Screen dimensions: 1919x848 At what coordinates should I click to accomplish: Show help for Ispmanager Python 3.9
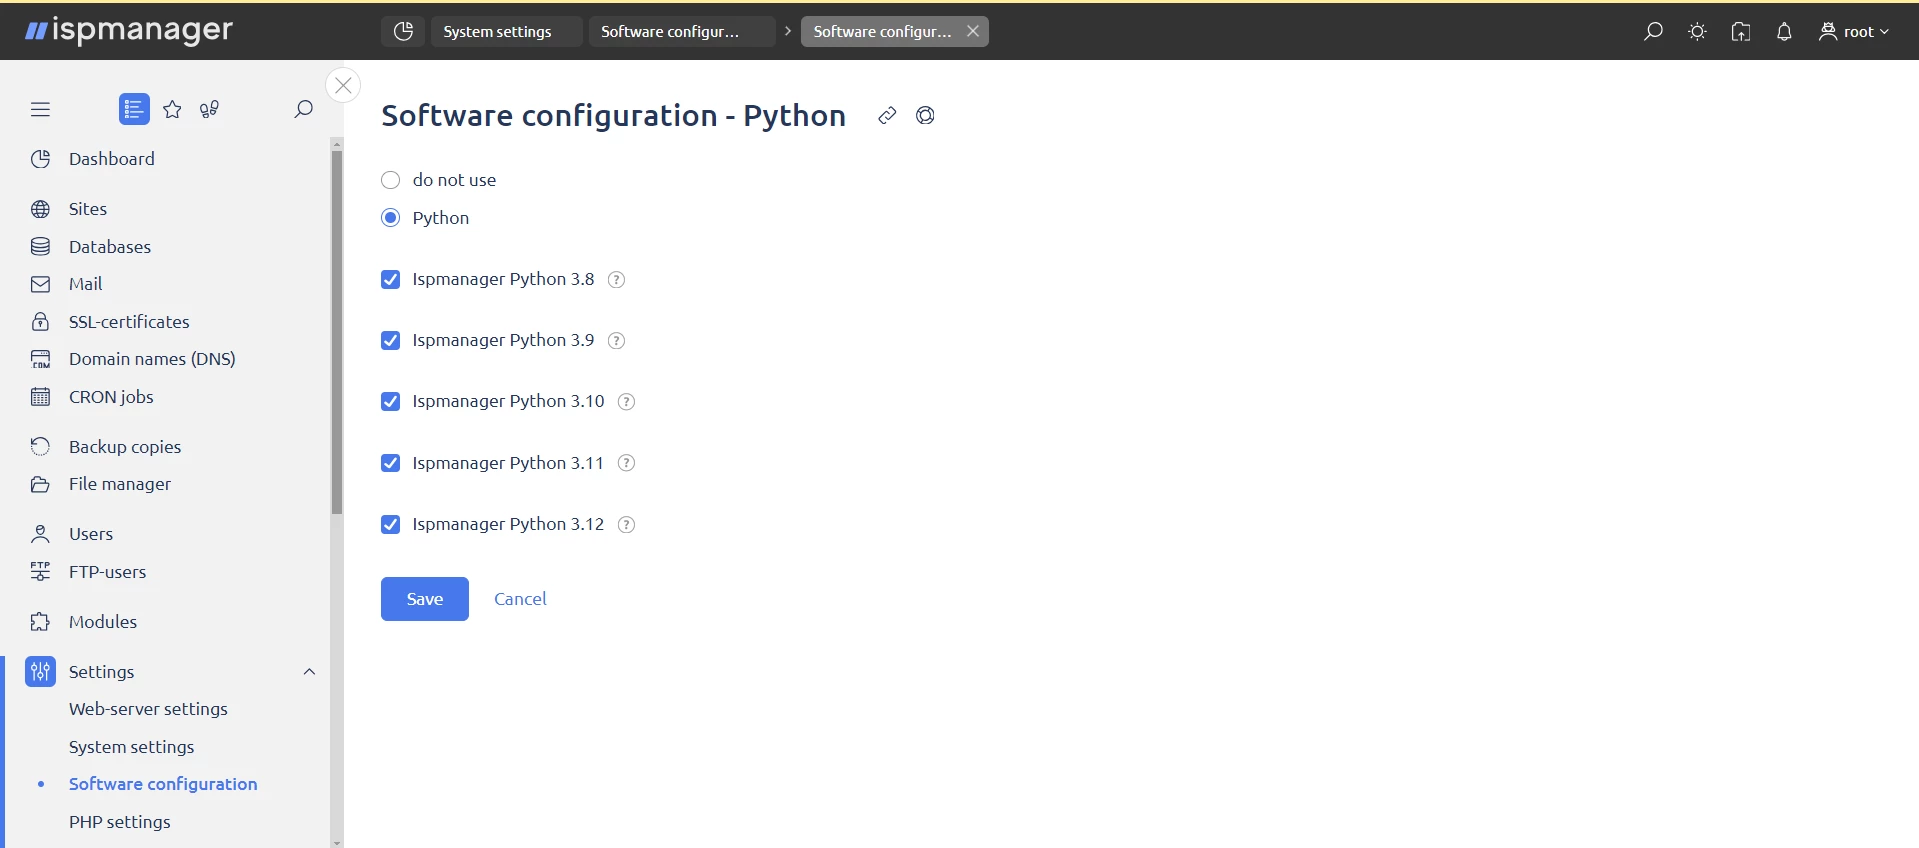click(x=617, y=341)
